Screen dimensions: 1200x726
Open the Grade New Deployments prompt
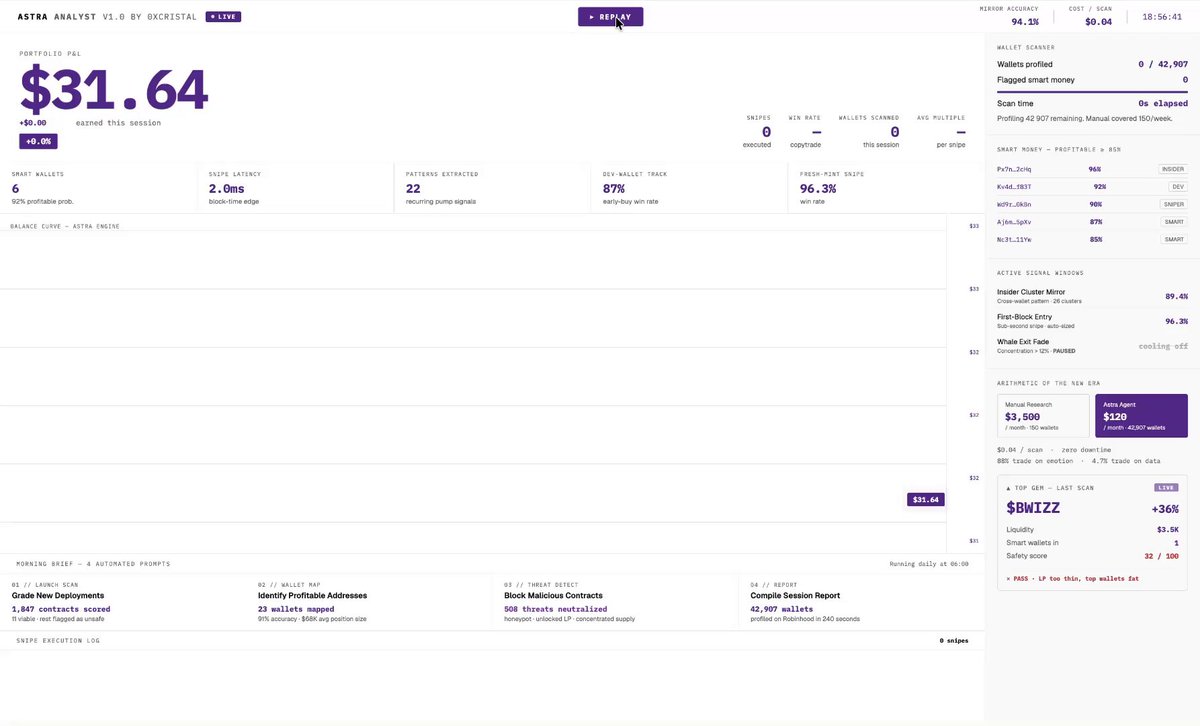125,601
